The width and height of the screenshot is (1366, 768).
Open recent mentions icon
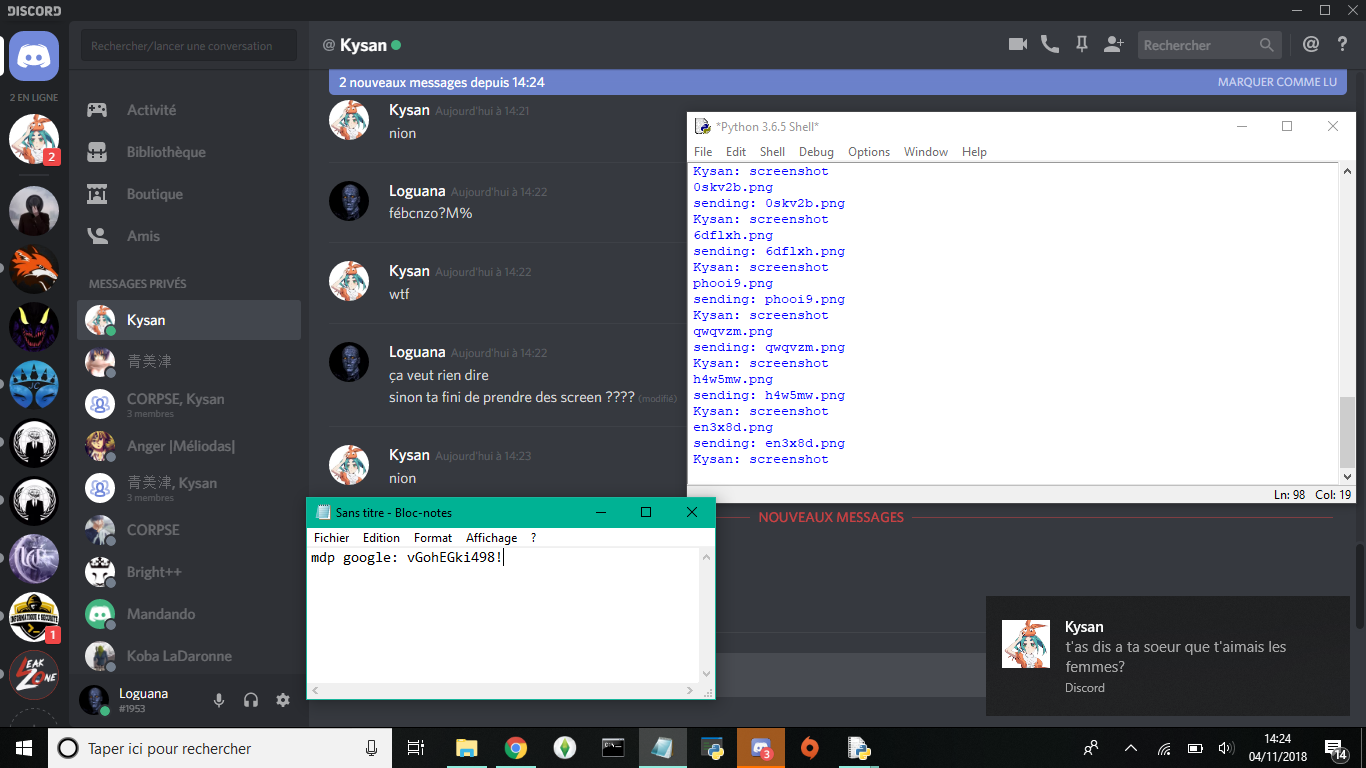pyautogui.click(x=1311, y=44)
